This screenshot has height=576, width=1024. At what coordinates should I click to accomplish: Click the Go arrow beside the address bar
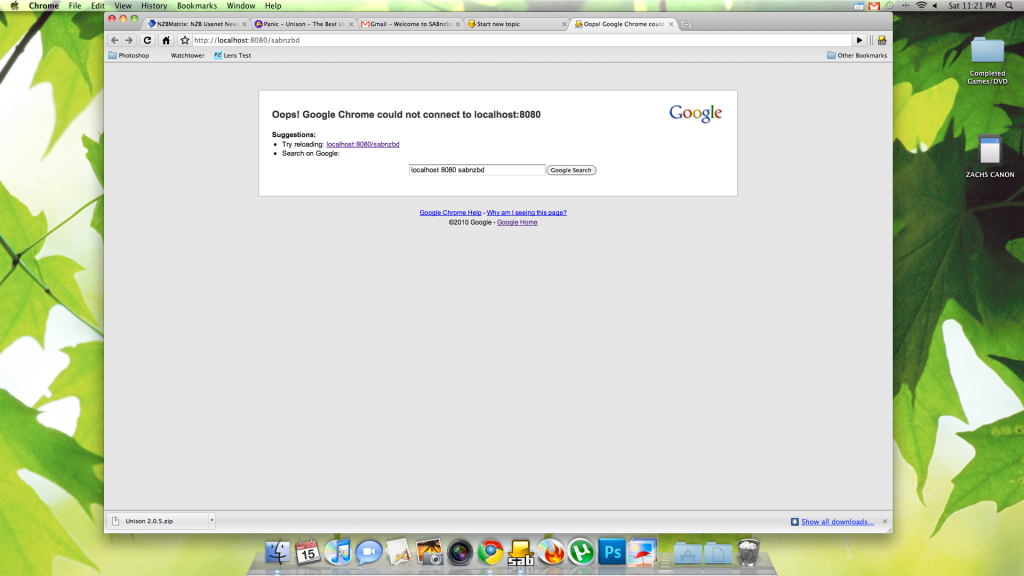pyautogui.click(x=859, y=40)
